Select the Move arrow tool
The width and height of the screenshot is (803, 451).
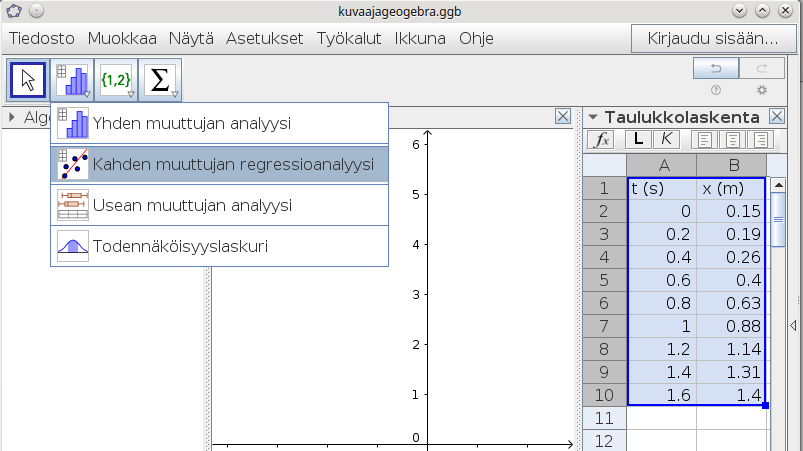click(28, 79)
